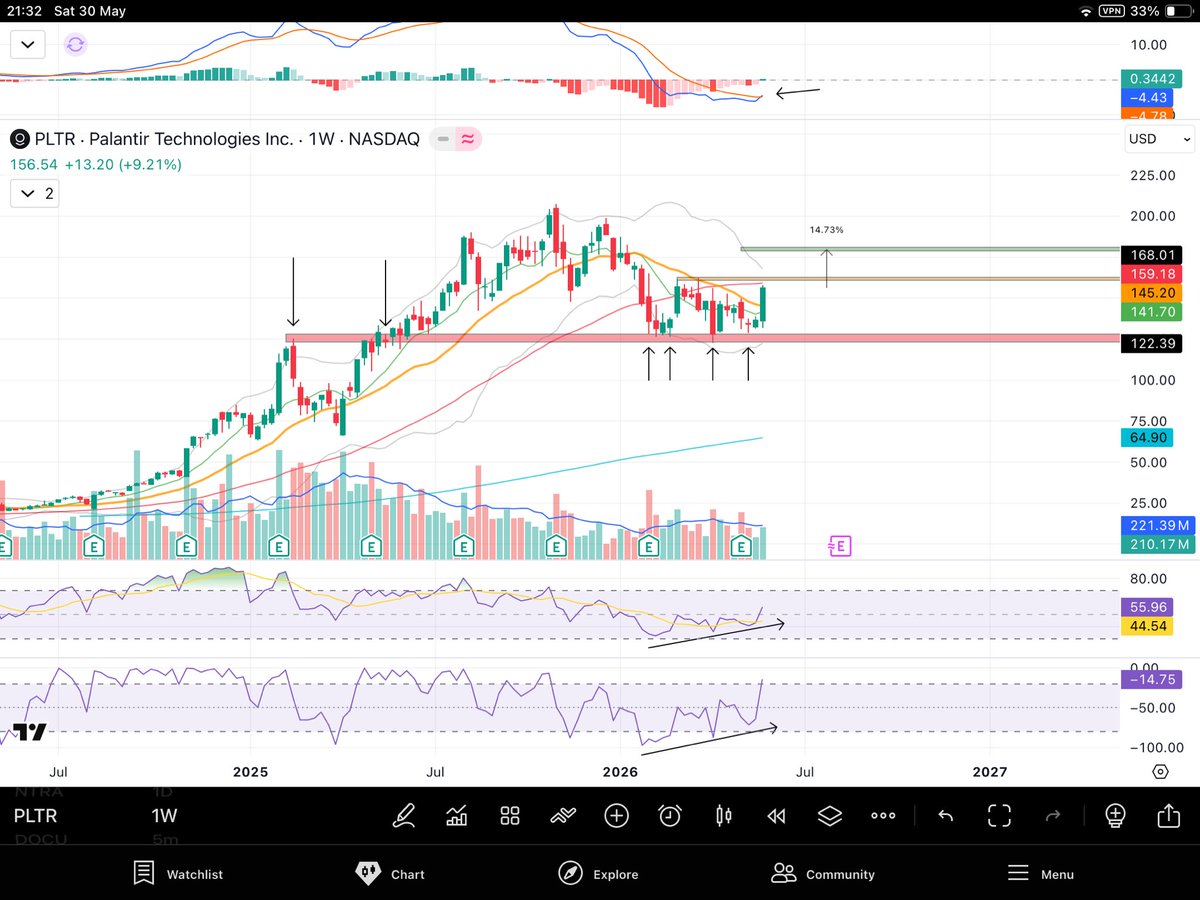Share the chart with the share icon
Viewport: 1200px width, 900px height.
[x=1168, y=815]
